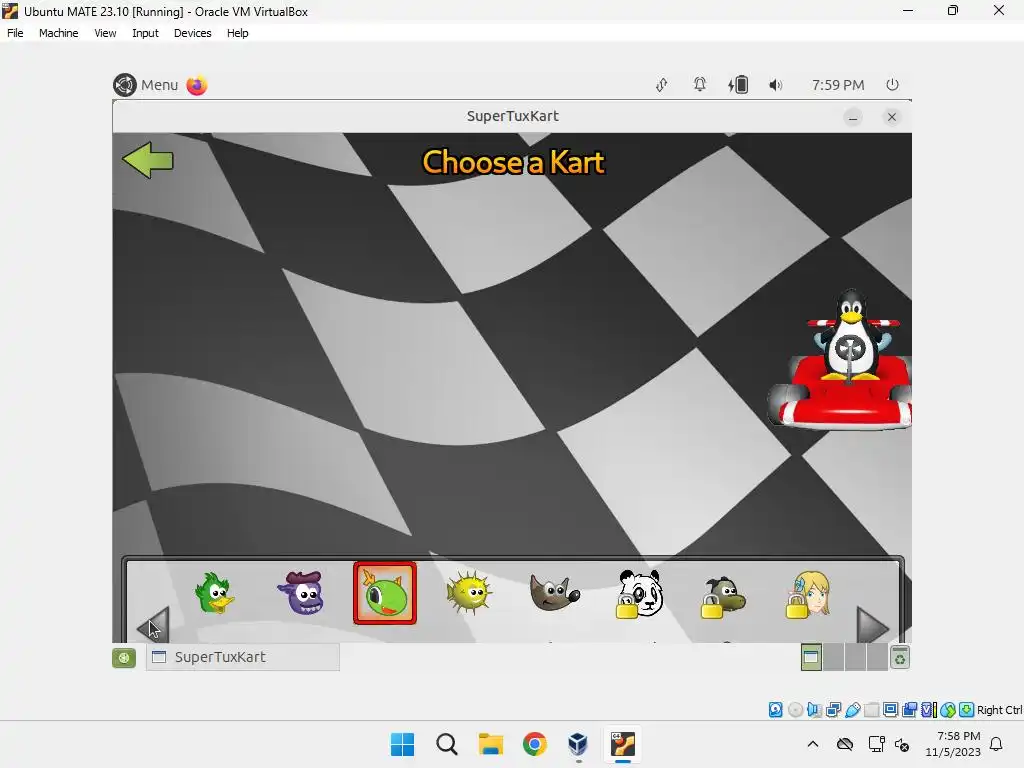Pick the locked gnu character kart
The image size is (1024, 768).
723,596
